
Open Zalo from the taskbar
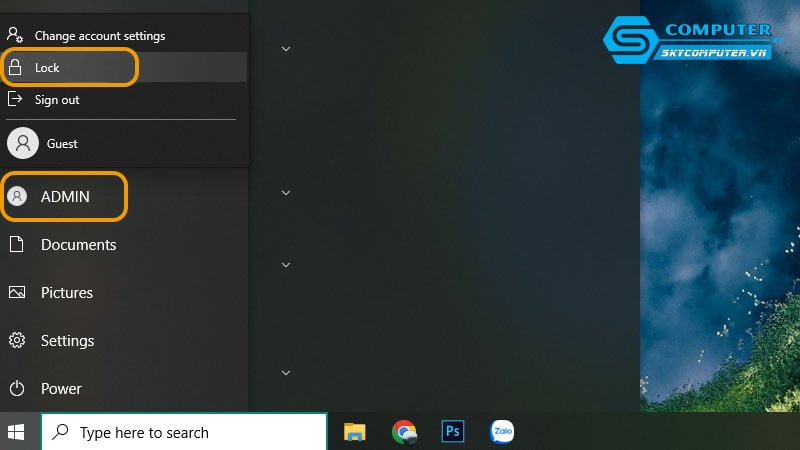pyautogui.click(x=502, y=432)
